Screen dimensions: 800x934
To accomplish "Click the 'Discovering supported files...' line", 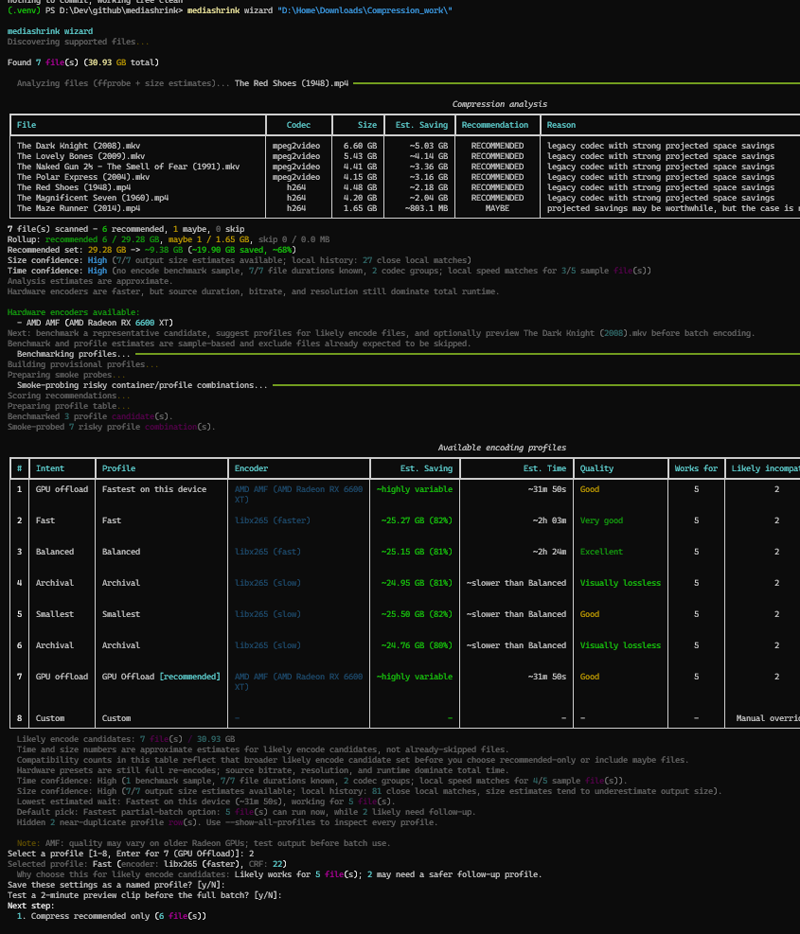I will 78,42.
